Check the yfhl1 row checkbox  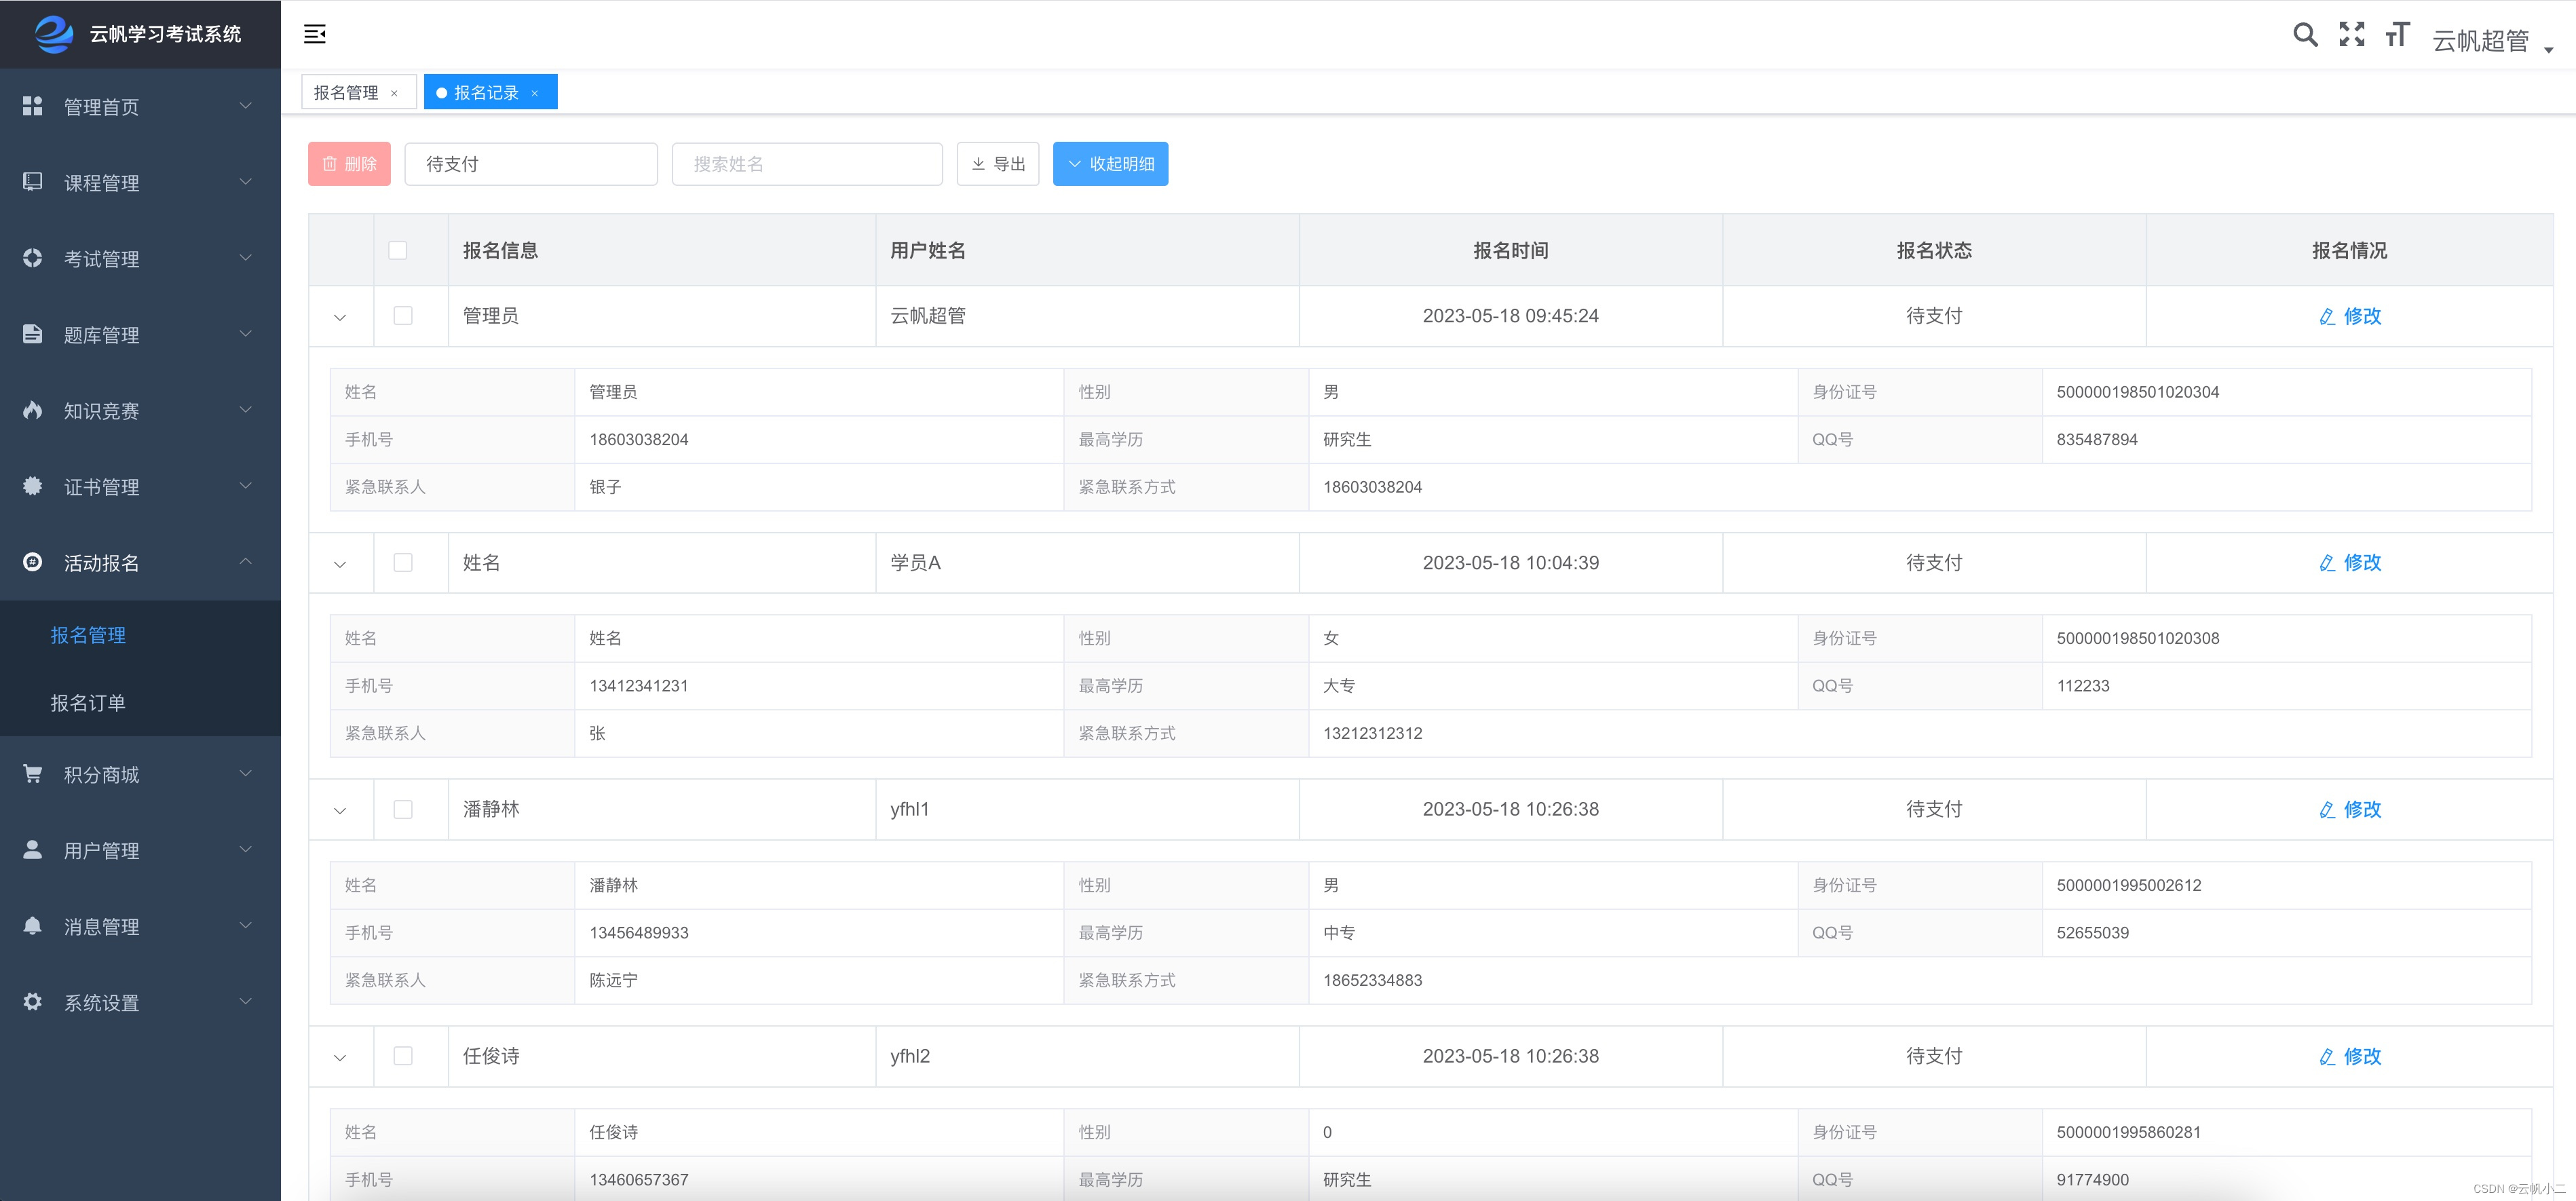[x=403, y=810]
